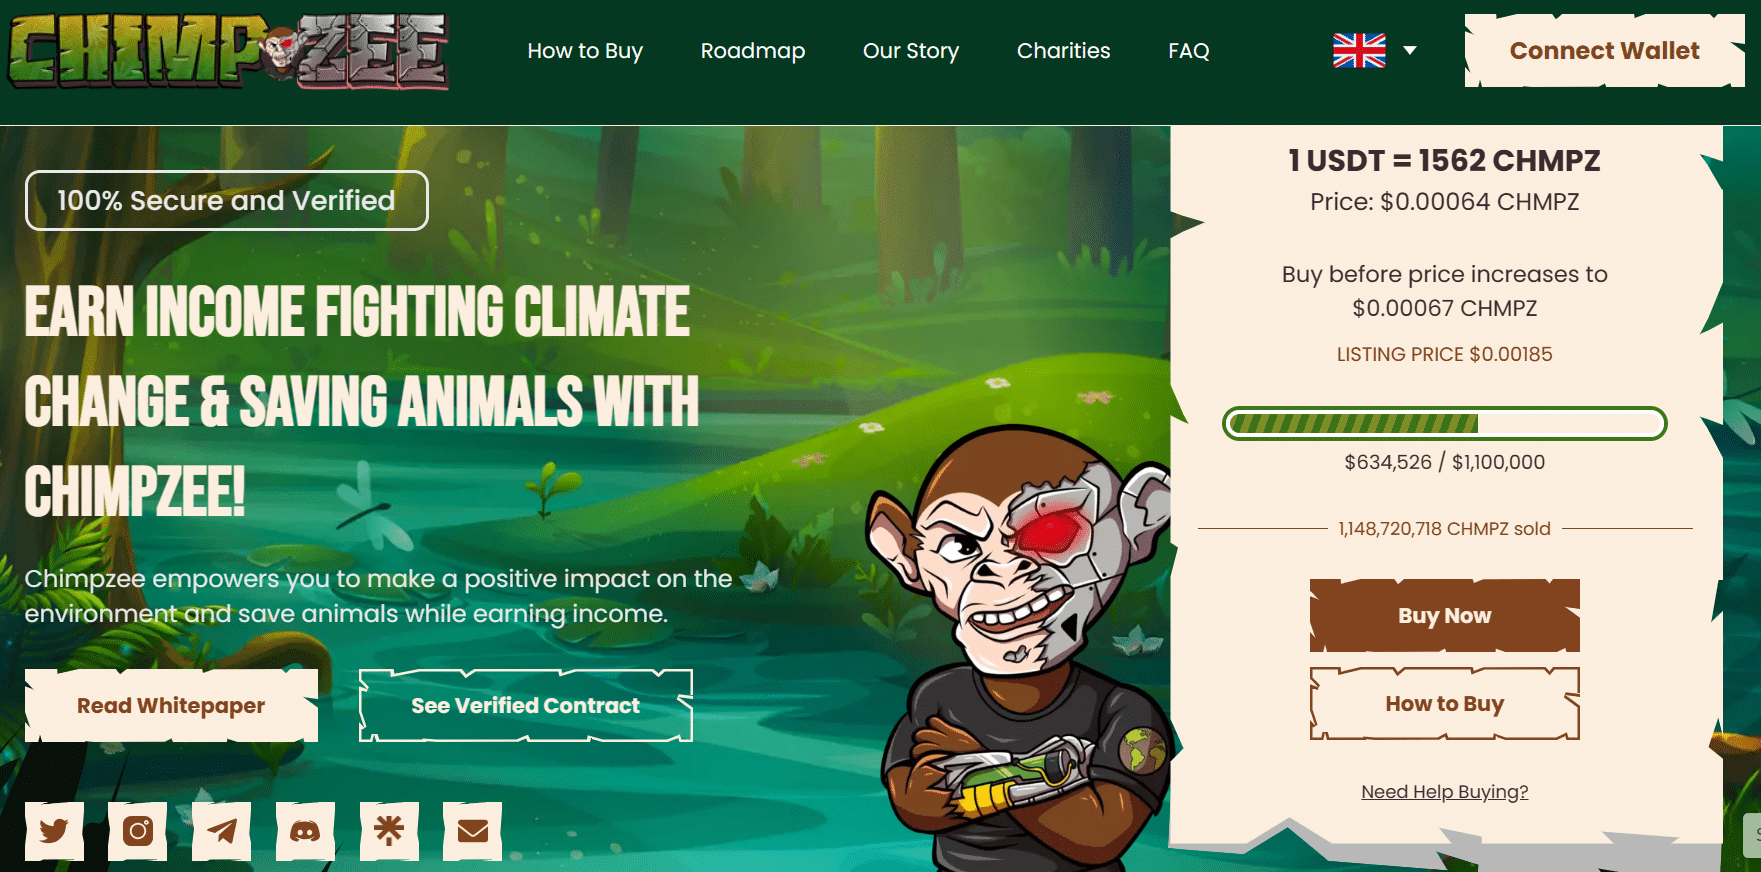
Task: Click the brown Buy Now button
Action: [x=1445, y=616]
